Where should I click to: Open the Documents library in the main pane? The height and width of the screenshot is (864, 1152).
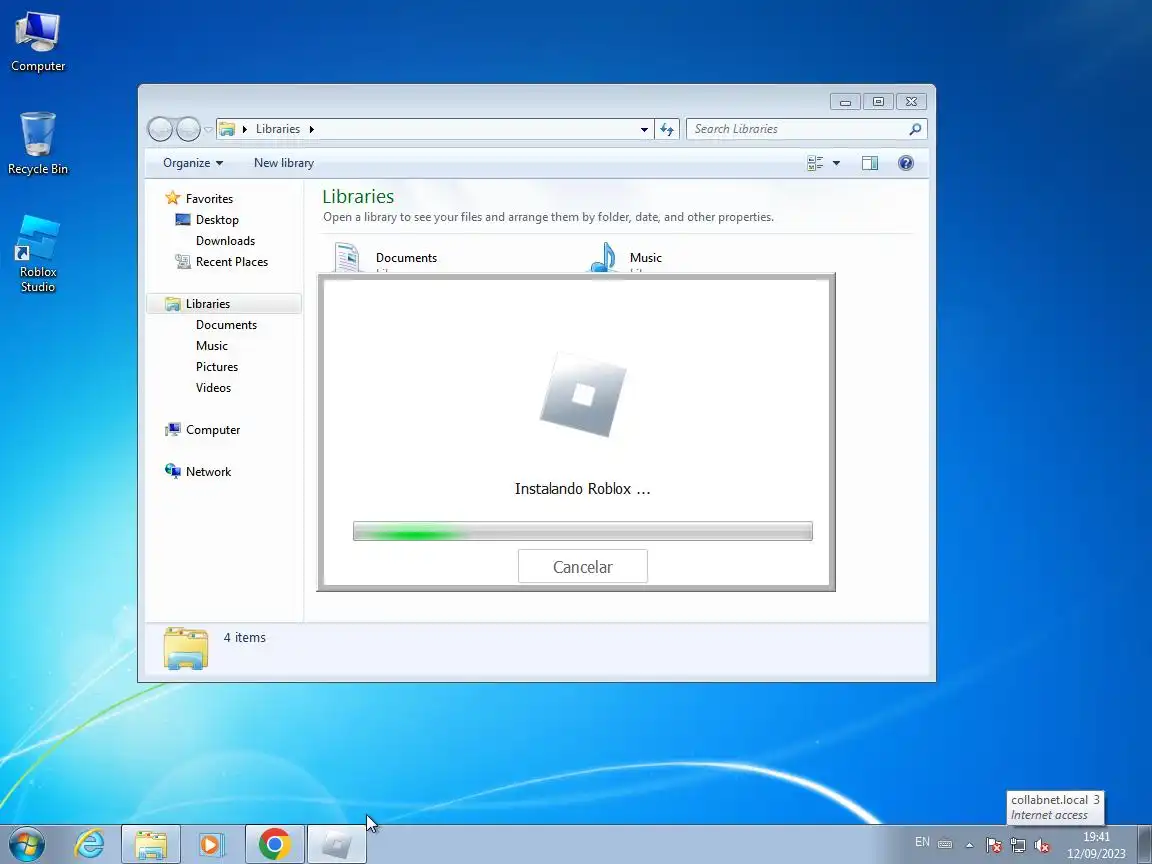click(406, 258)
